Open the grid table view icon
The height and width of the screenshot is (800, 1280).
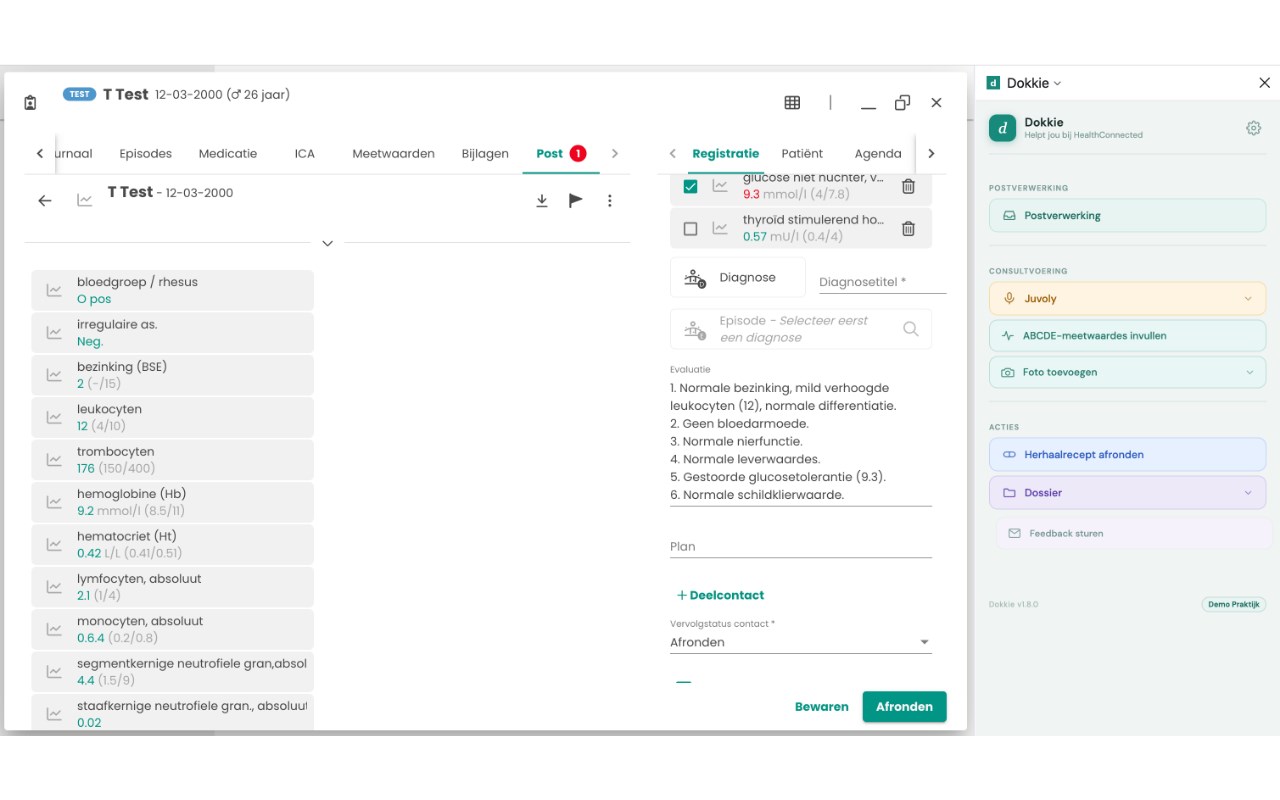tap(792, 102)
